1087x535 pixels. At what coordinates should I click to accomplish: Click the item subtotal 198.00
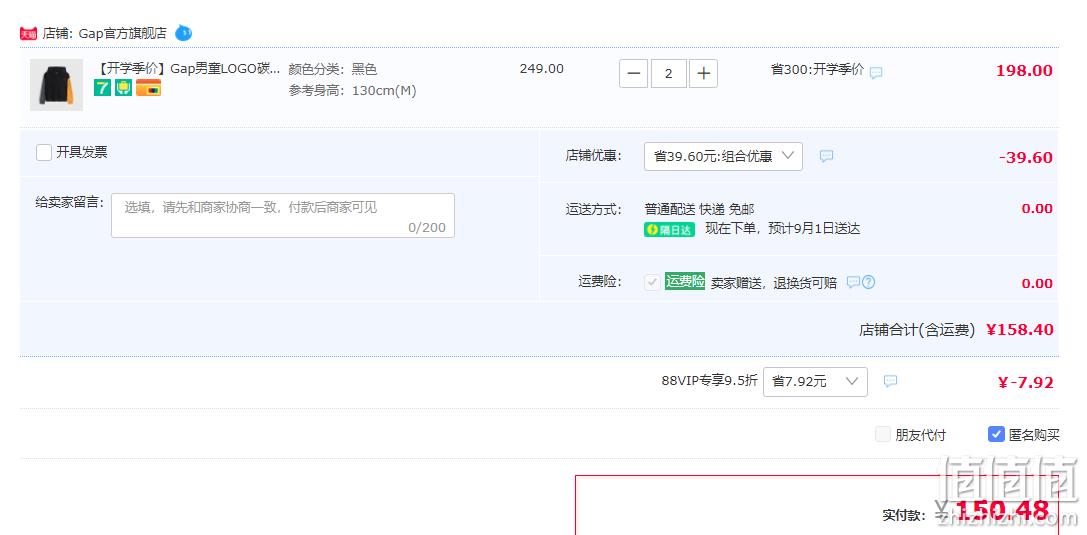click(1024, 71)
